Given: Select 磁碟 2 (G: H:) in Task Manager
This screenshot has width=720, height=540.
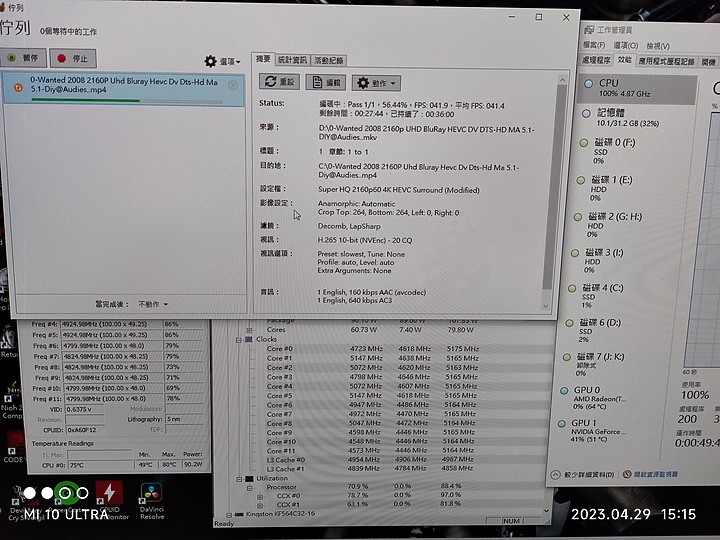Looking at the screenshot, I should coord(627,225).
